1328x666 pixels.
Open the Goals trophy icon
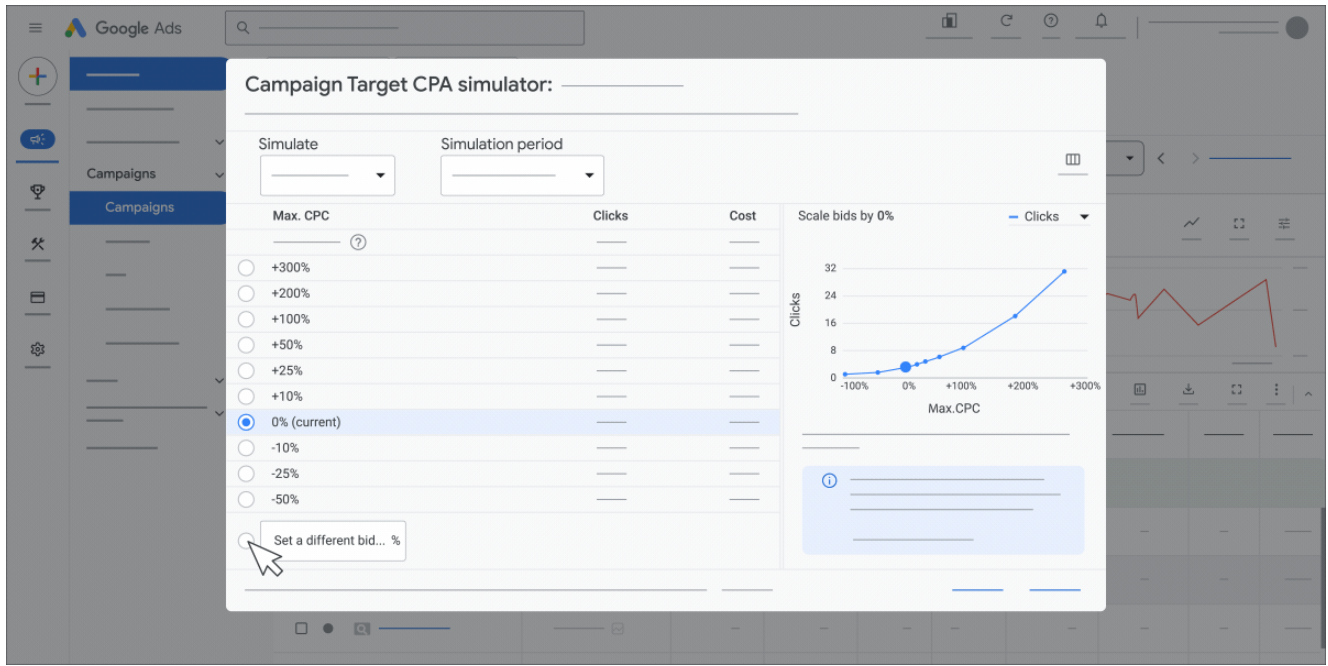point(37,192)
